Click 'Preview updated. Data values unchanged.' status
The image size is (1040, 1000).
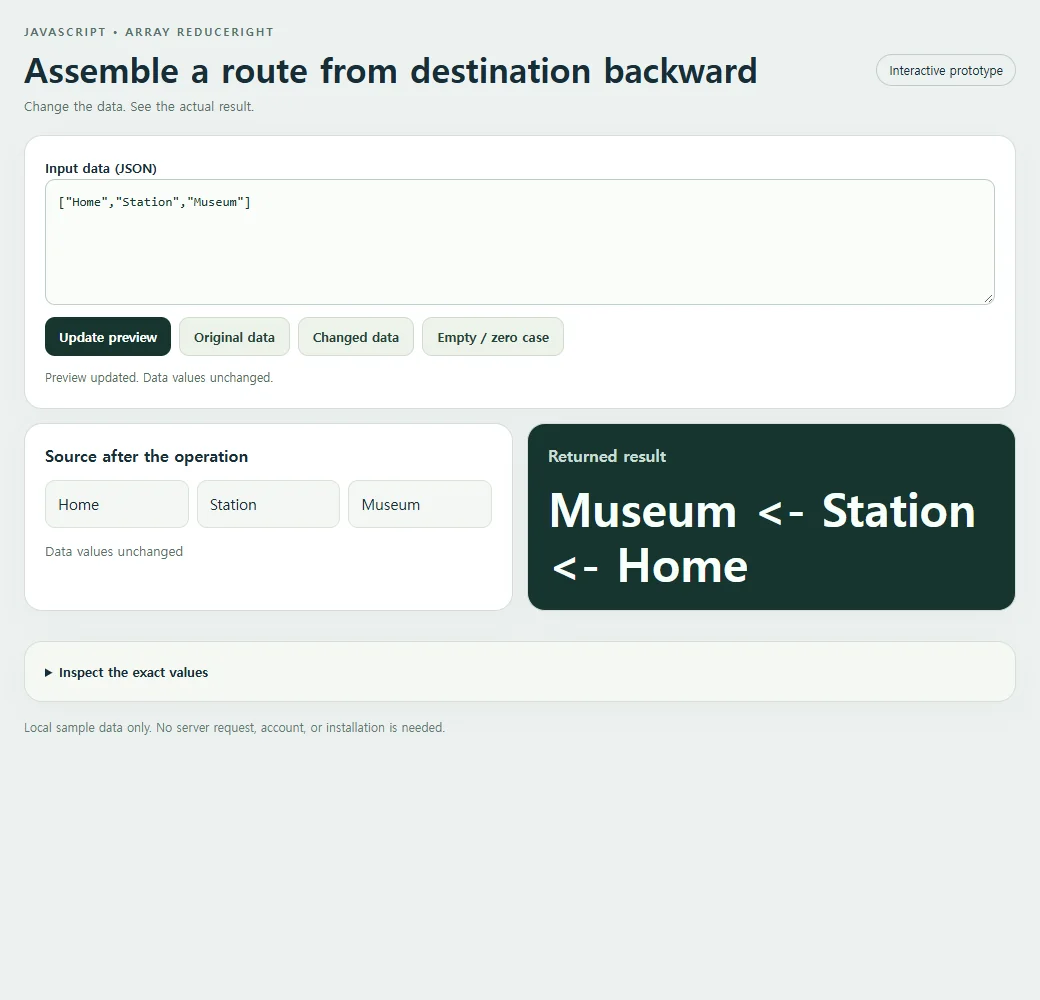159,377
